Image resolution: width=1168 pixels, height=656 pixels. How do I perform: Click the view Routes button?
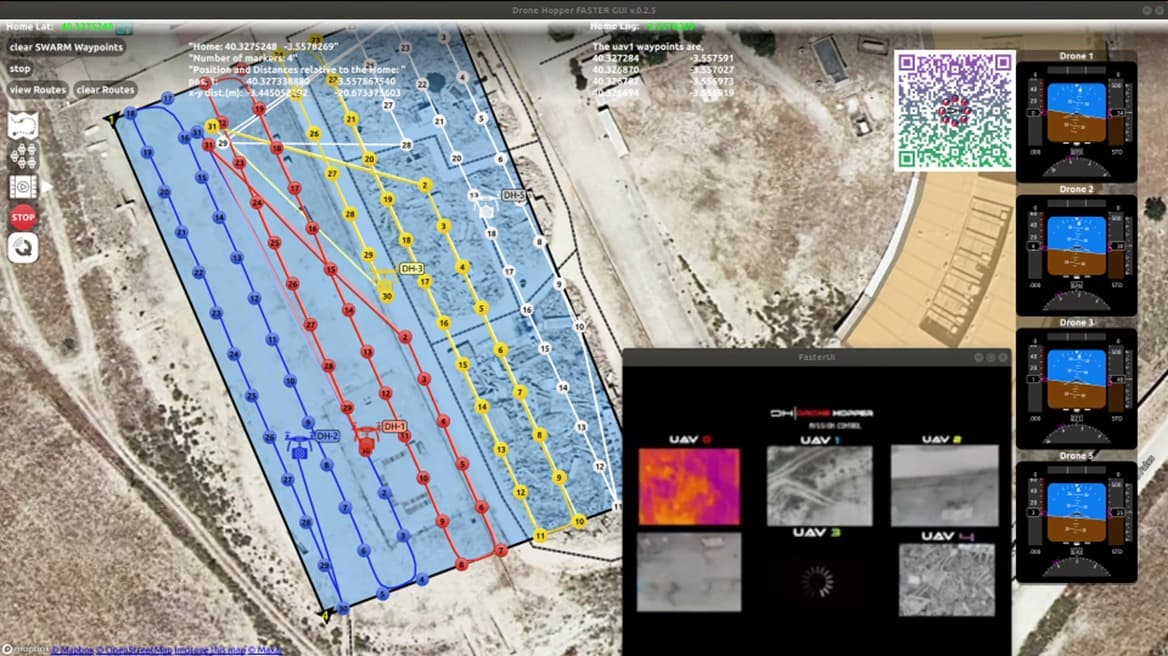click(38, 89)
